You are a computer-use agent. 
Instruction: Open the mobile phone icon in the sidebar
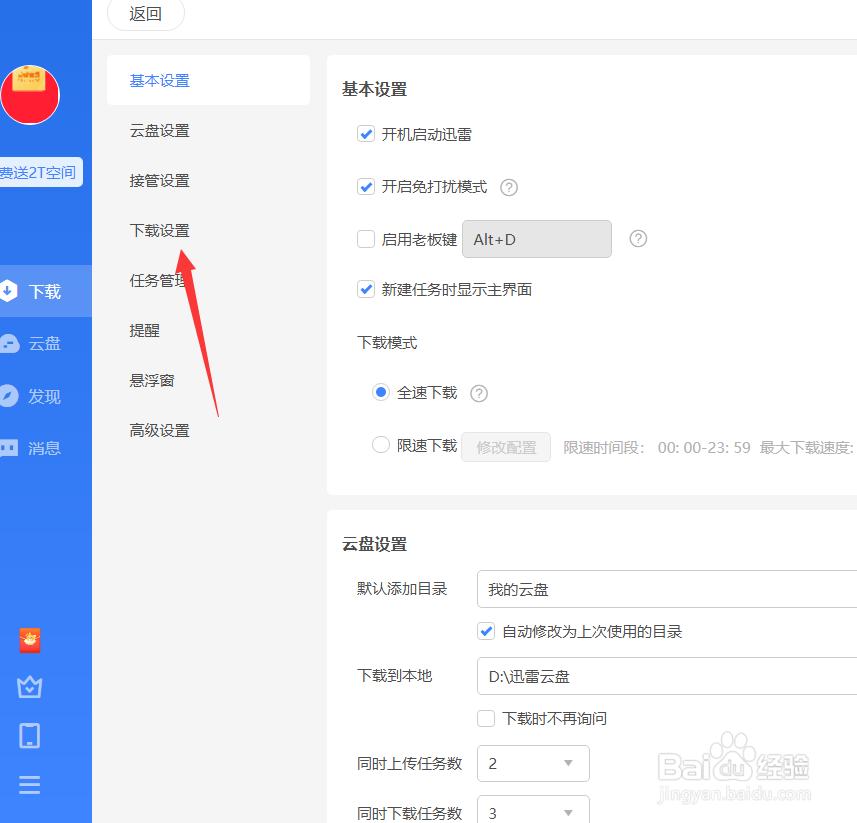(29, 735)
